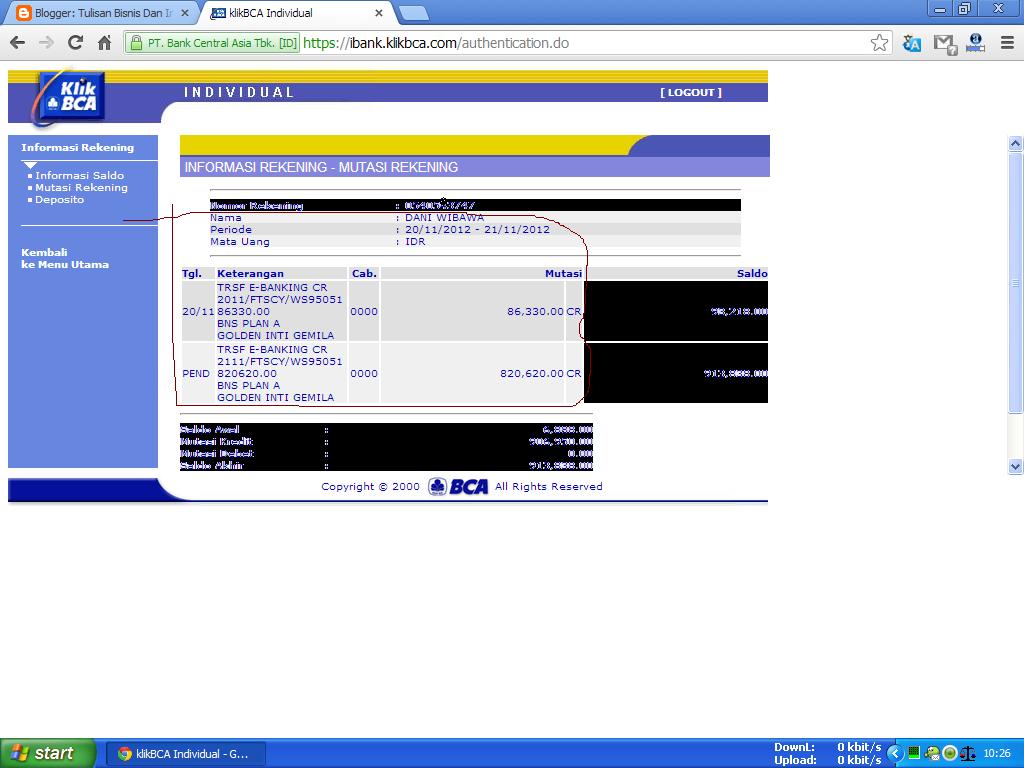Viewport: 1024px width, 768px height.
Task: Click the PEND date cell
Action: point(196,374)
